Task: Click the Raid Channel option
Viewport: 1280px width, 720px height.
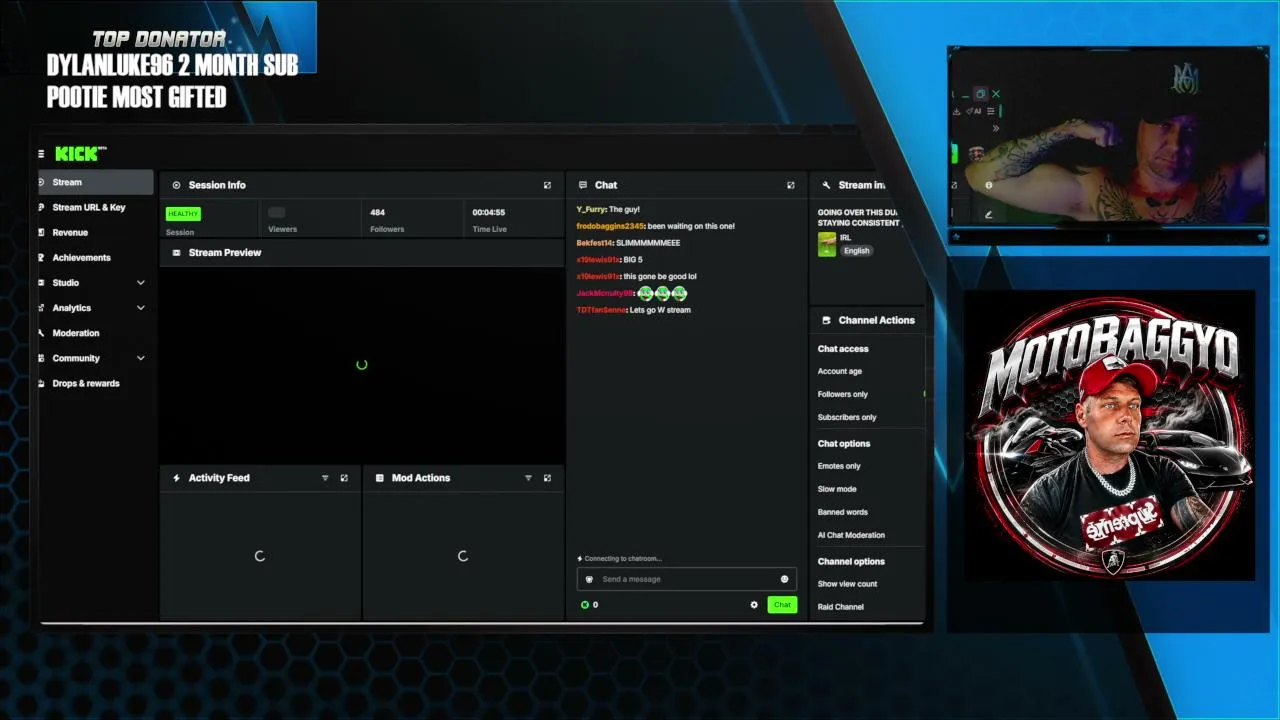Action: tap(841, 607)
